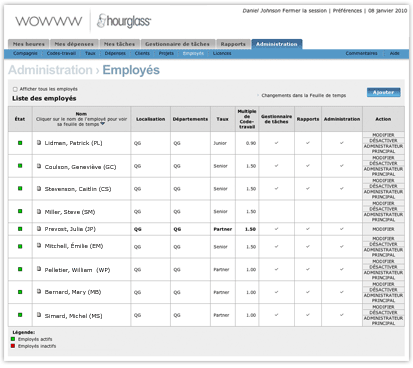Open Préférences link

(x=347, y=11)
